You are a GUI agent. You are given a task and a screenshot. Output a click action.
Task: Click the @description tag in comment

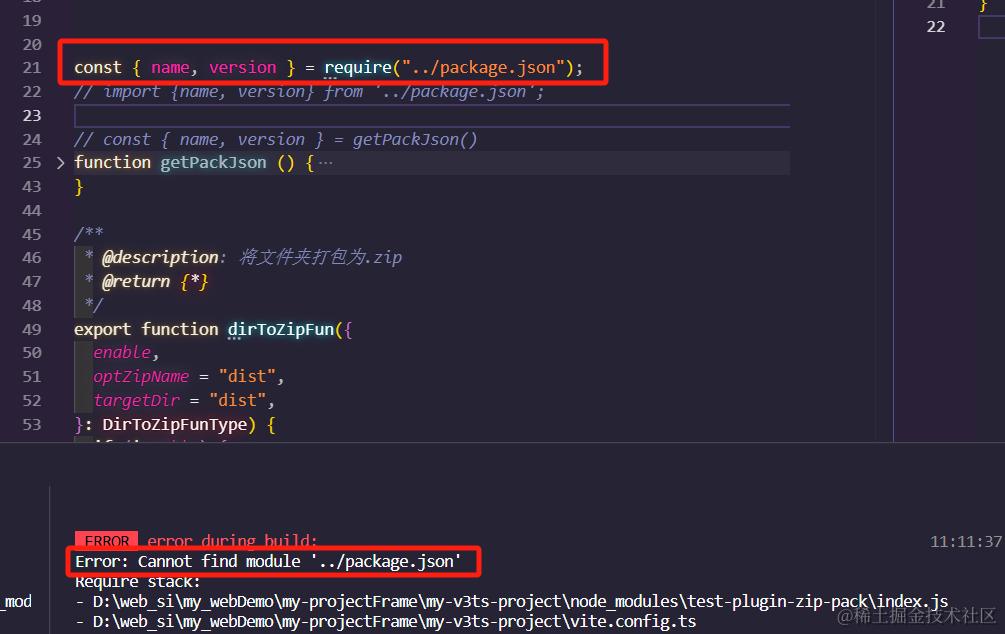point(160,258)
